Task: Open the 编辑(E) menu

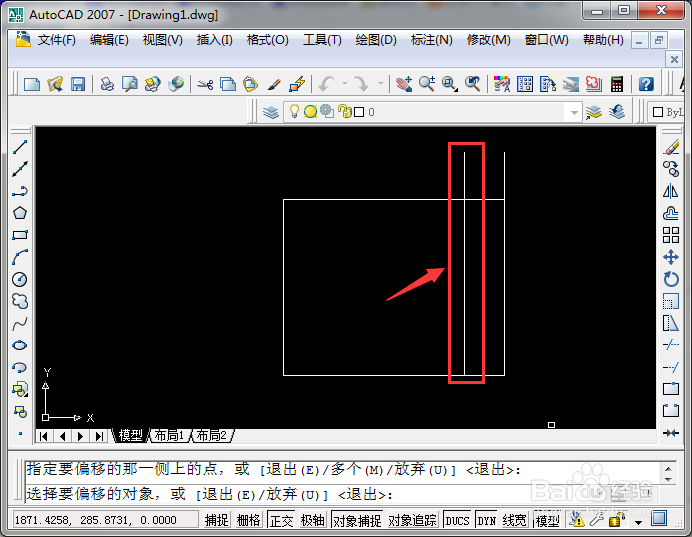Action: [109, 40]
